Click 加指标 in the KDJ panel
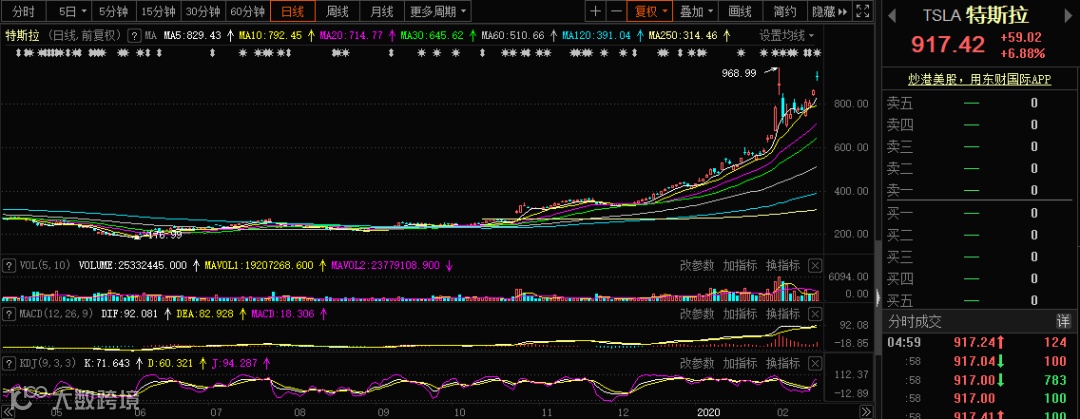The width and height of the screenshot is (1080, 419). point(740,362)
